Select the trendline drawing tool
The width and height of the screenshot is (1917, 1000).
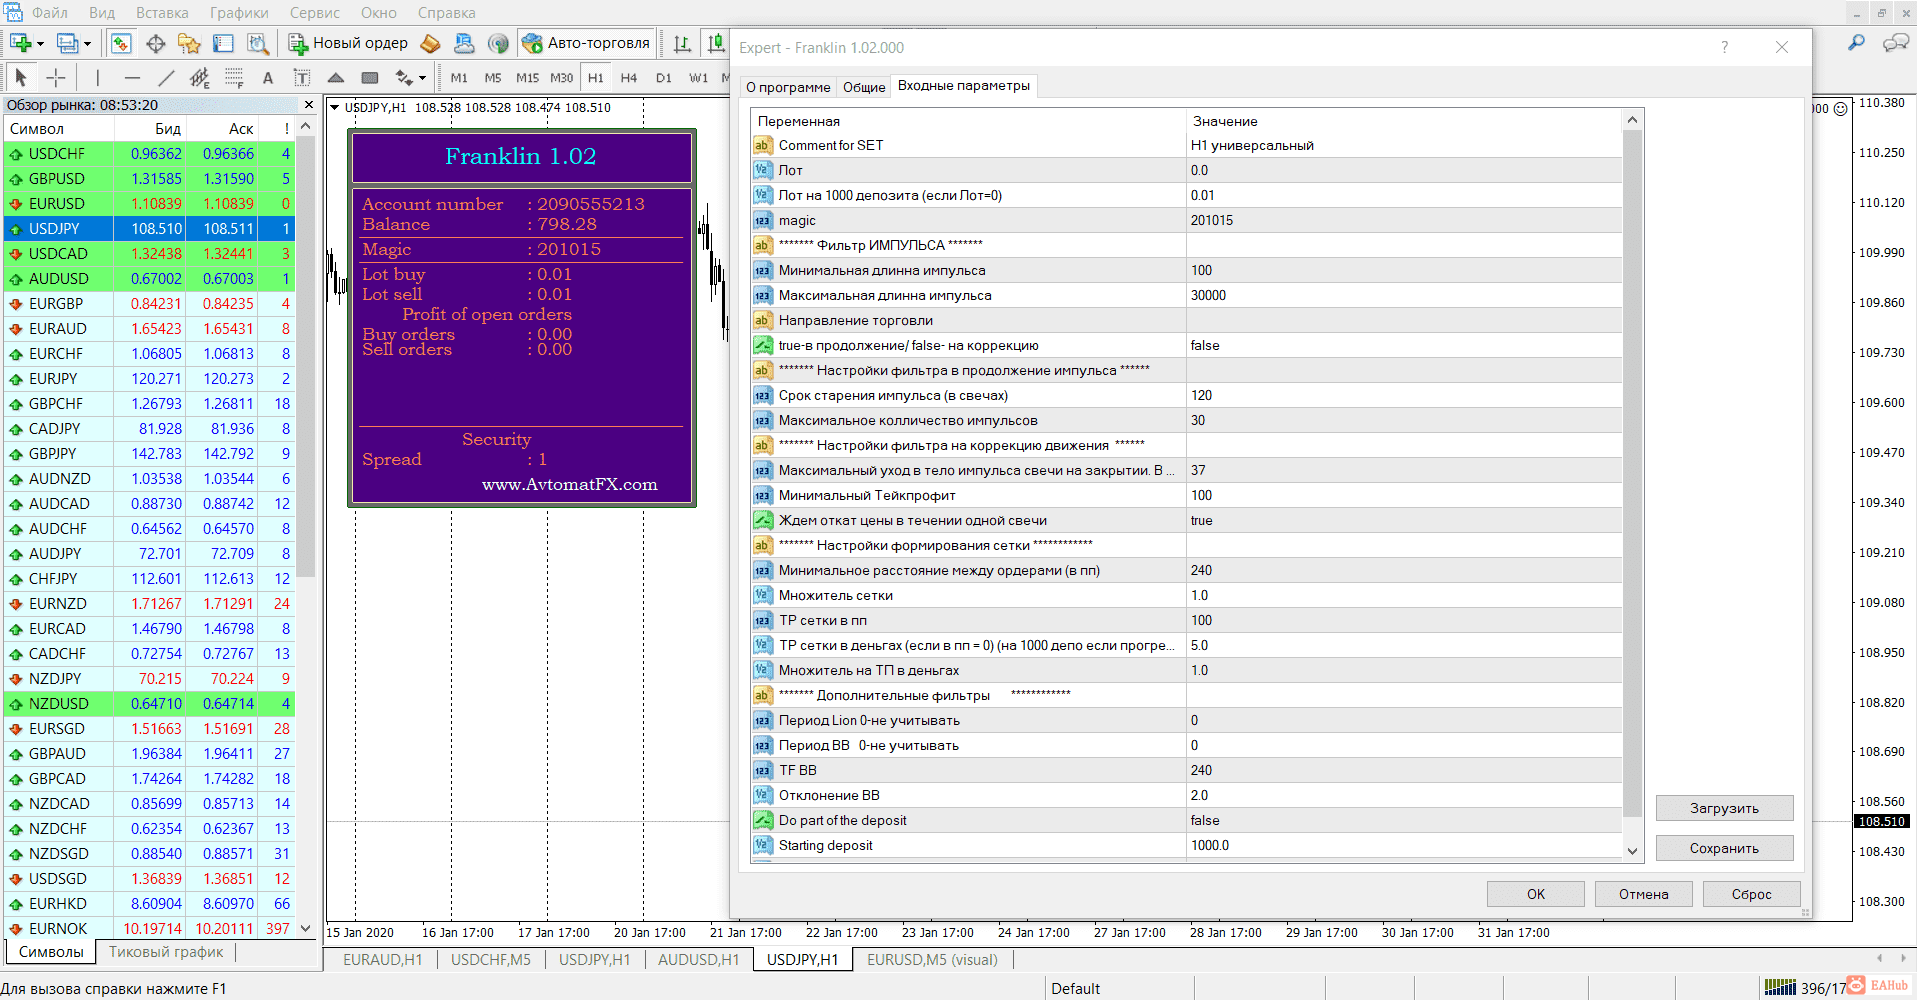166,77
